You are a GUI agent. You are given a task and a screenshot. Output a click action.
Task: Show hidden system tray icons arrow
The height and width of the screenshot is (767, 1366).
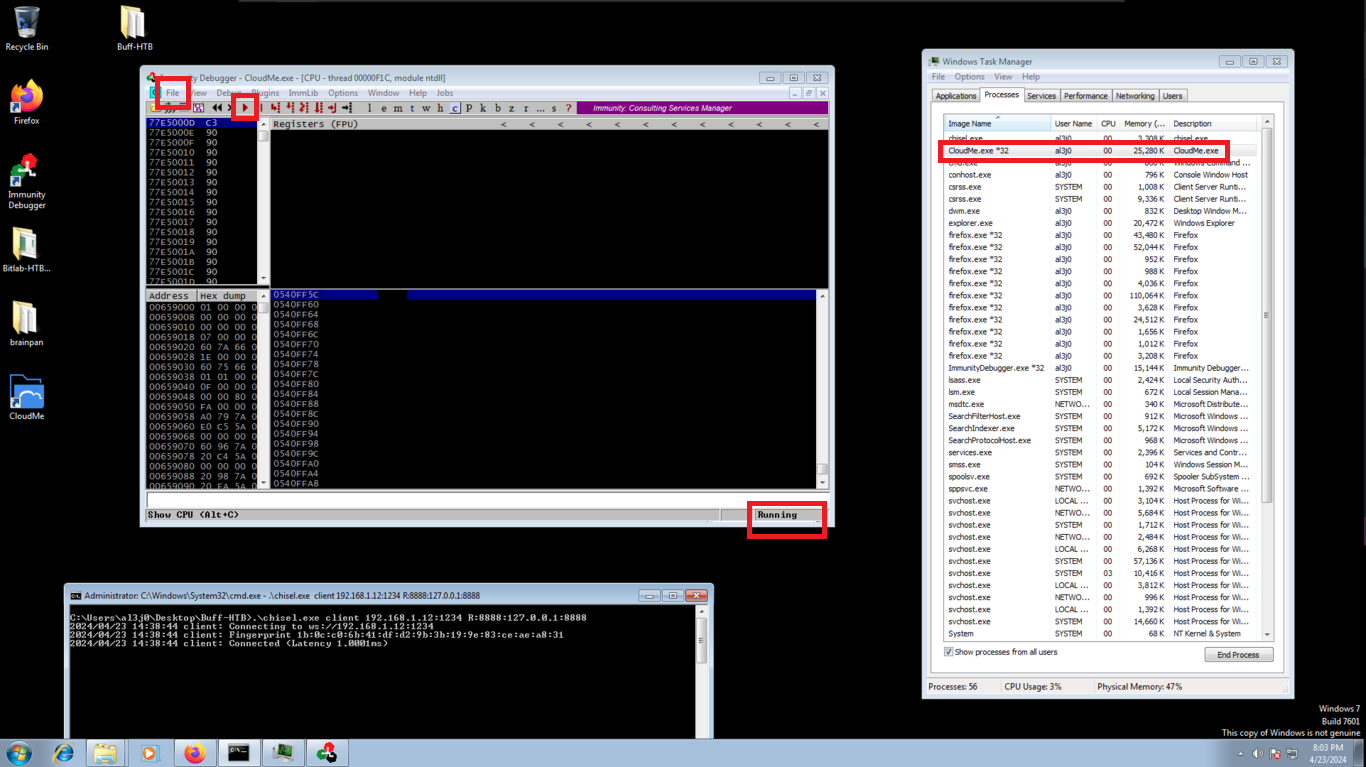1240,753
